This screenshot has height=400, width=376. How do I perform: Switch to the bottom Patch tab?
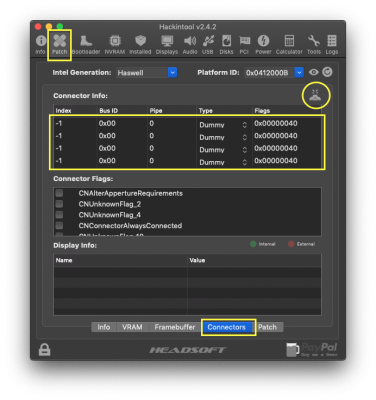[267, 327]
